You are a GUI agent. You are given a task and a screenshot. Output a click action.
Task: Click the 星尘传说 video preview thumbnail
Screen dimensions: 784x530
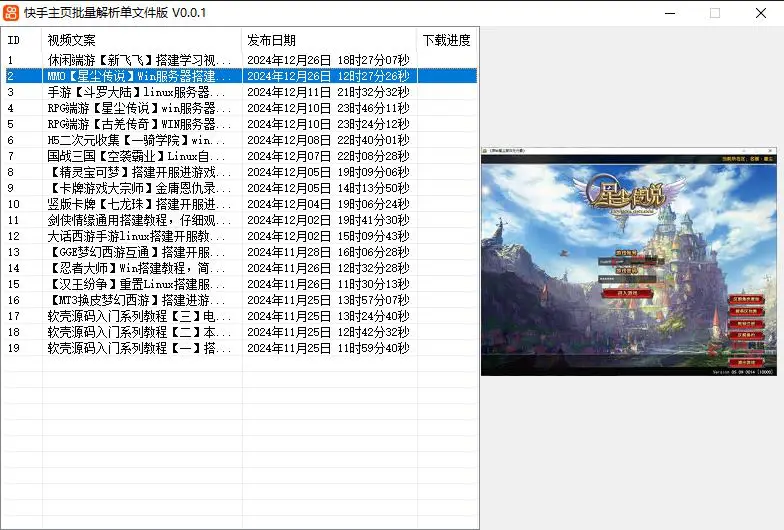click(x=629, y=262)
